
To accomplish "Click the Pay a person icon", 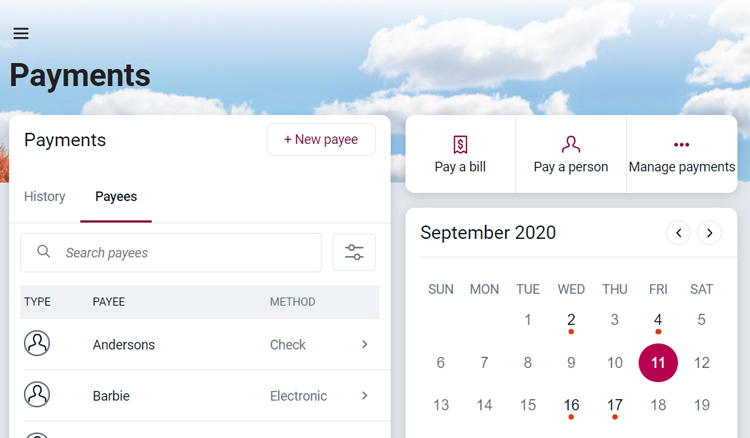I will tap(571, 145).
